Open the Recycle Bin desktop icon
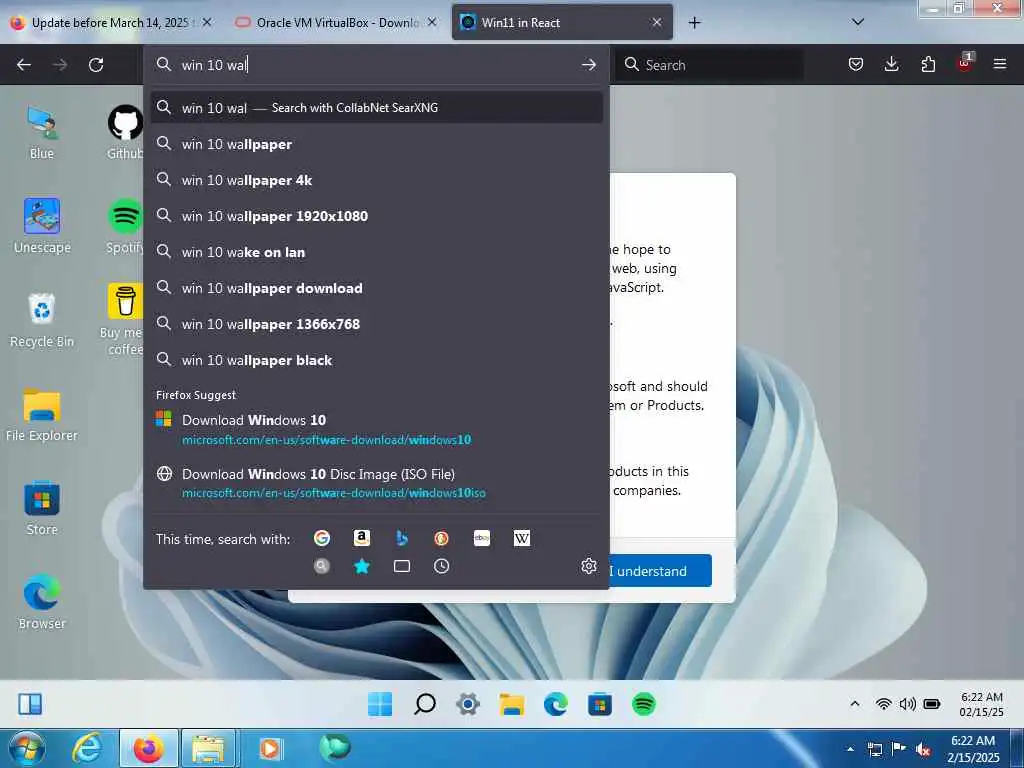Viewport: 1024px width, 768px height. [42, 321]
